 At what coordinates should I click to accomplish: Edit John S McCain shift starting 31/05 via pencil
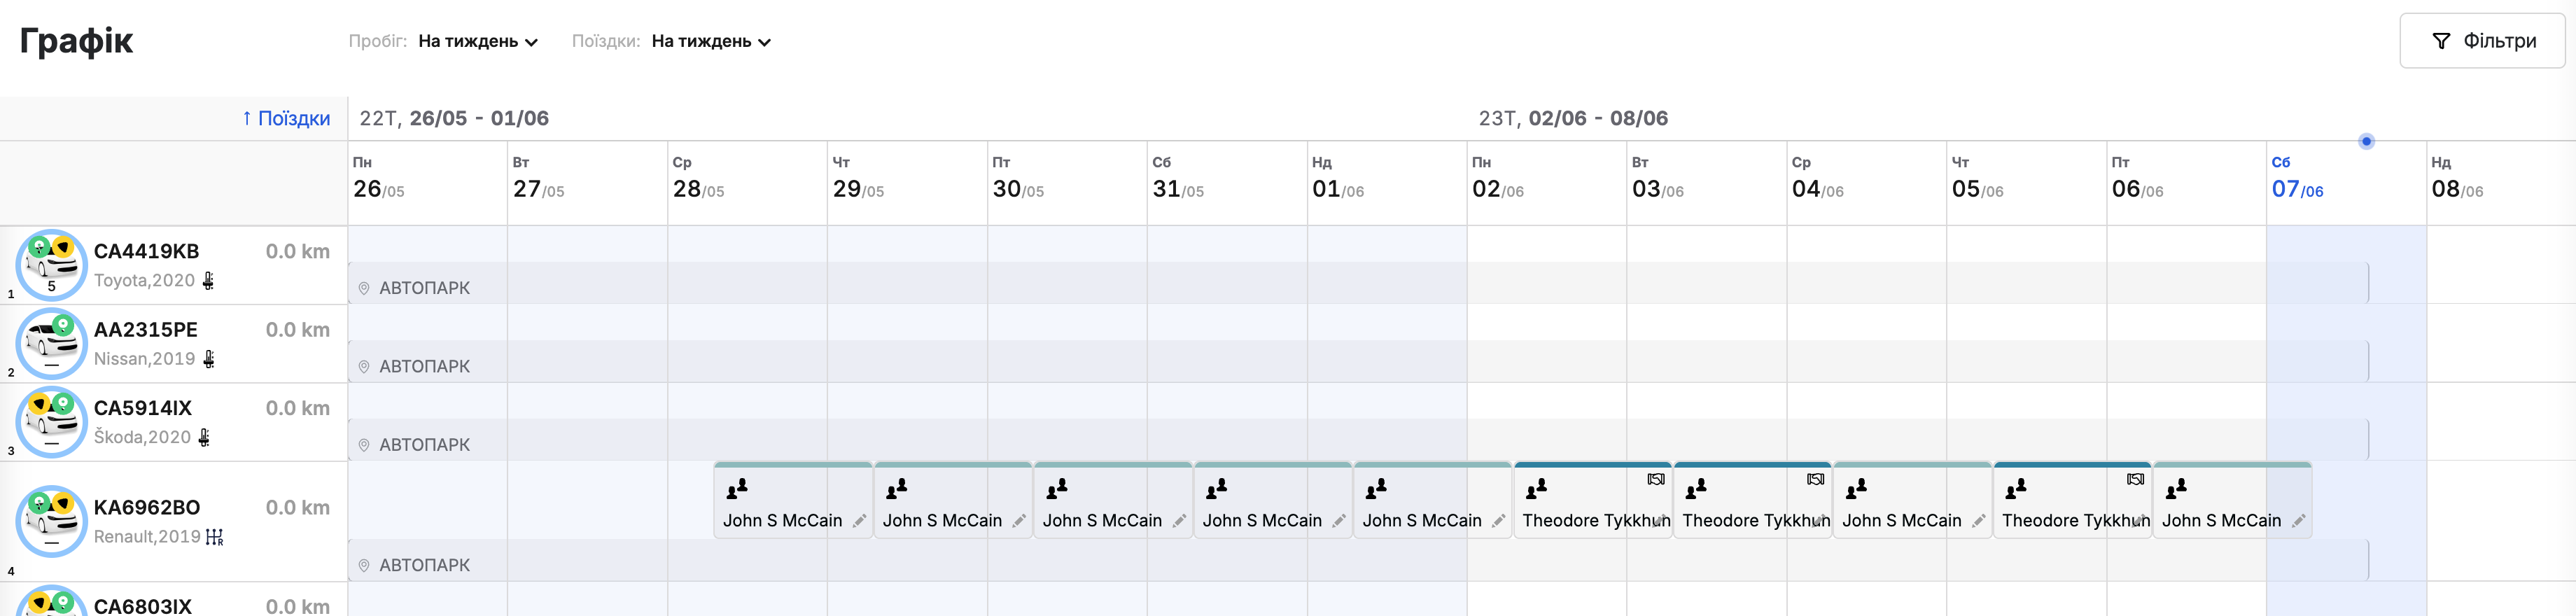pos(1339,521)
